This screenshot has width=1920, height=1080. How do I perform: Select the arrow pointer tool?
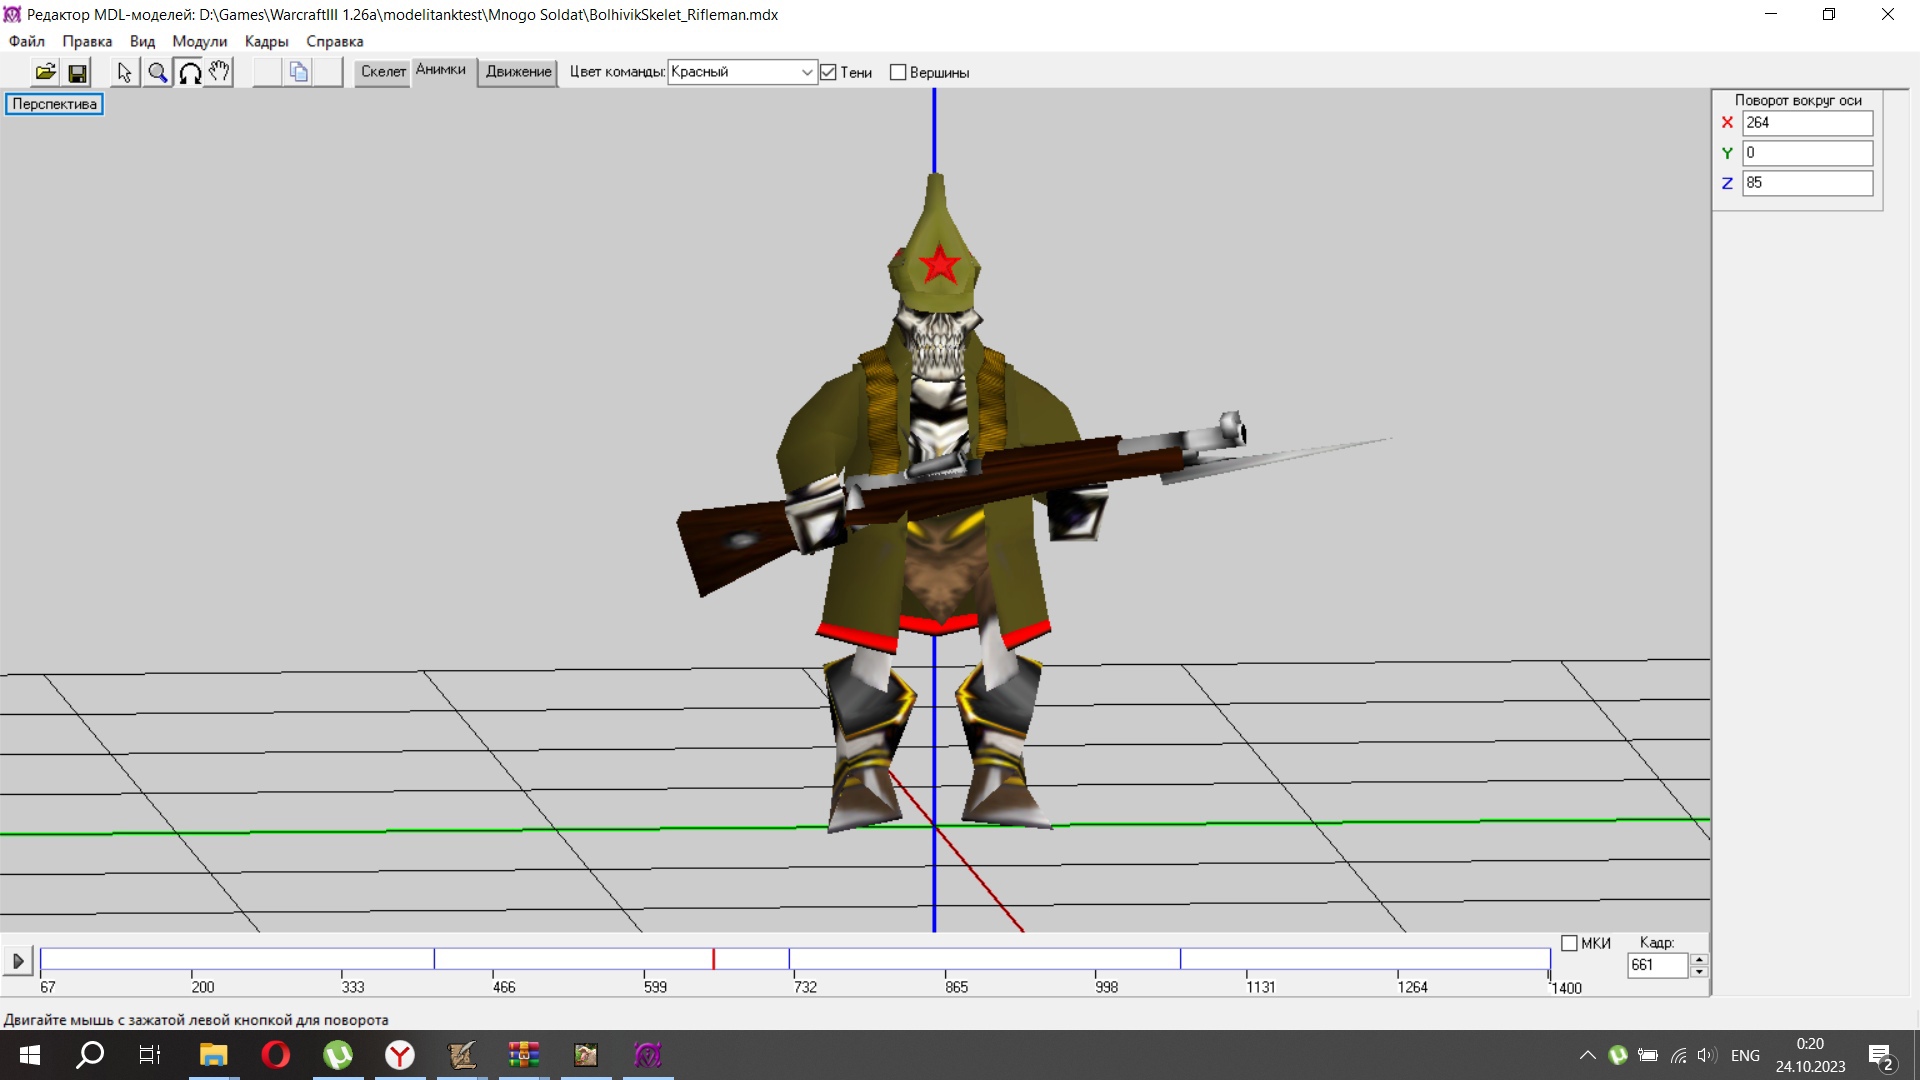124,72
